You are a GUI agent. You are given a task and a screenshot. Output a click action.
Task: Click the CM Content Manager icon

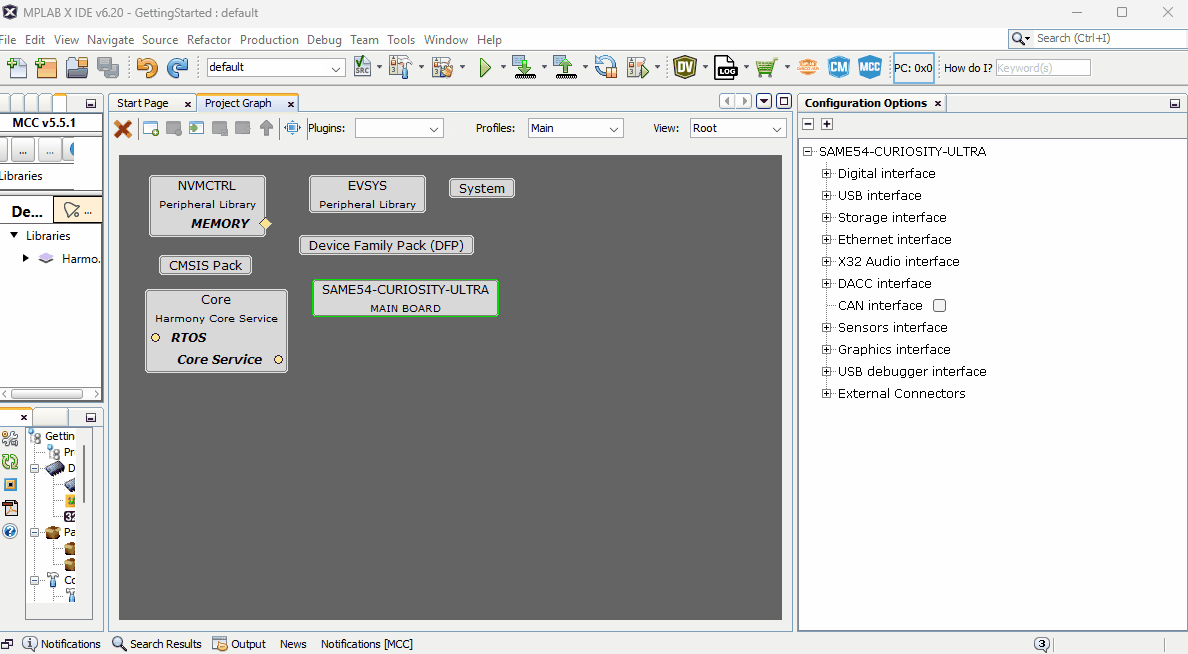839,67
